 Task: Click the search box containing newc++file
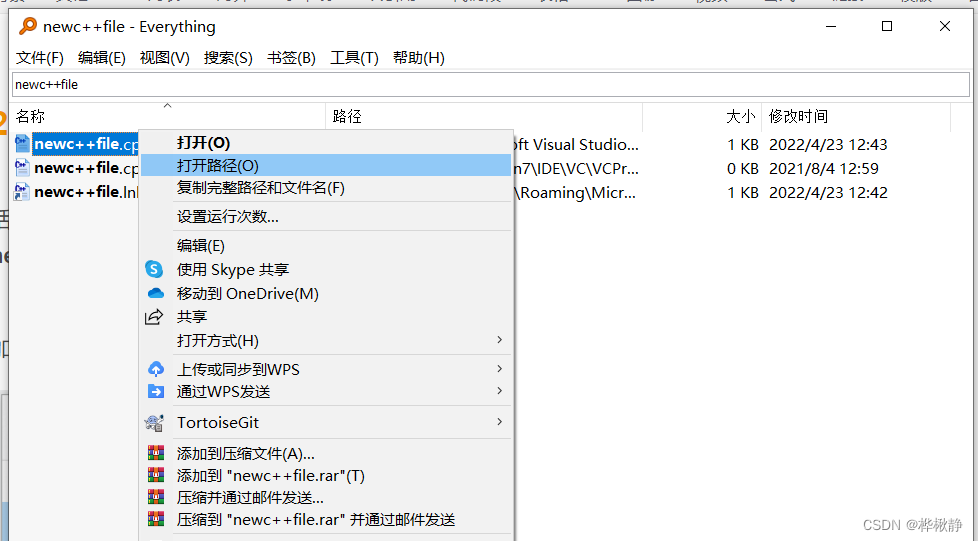(x=491, y=84)
